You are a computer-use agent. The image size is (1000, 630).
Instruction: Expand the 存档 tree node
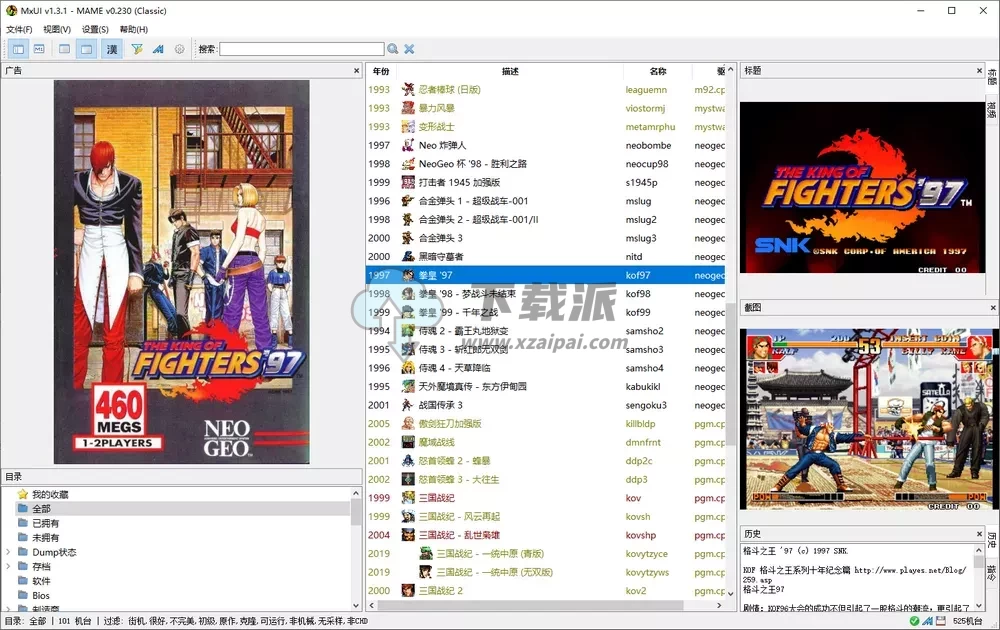(x=8, y=566)
